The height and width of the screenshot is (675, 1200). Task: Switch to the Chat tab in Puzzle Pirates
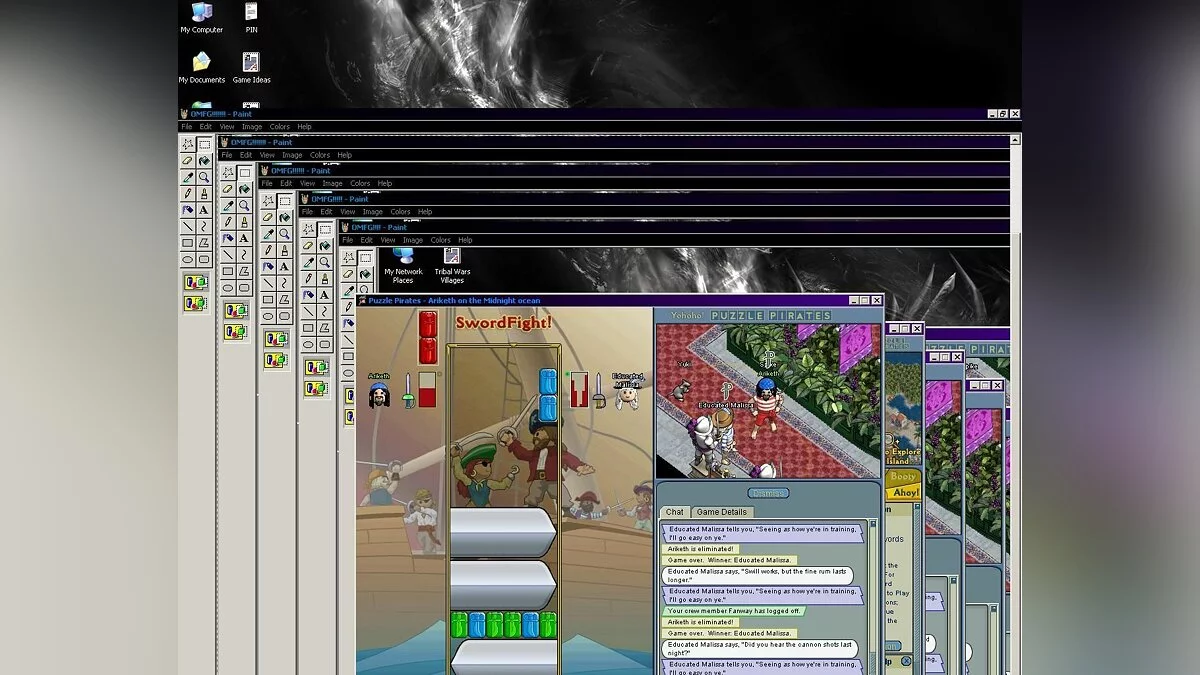pos(675,512)
